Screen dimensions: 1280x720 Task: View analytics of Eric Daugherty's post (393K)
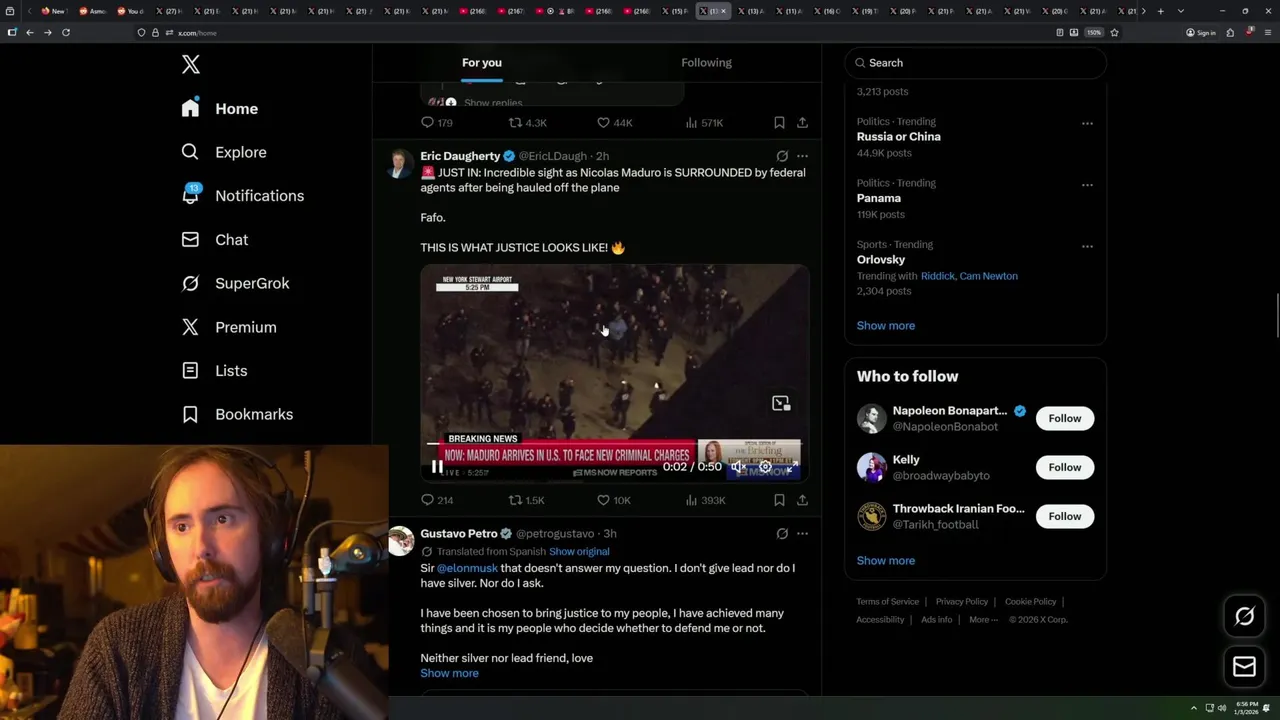click(705, 500)
